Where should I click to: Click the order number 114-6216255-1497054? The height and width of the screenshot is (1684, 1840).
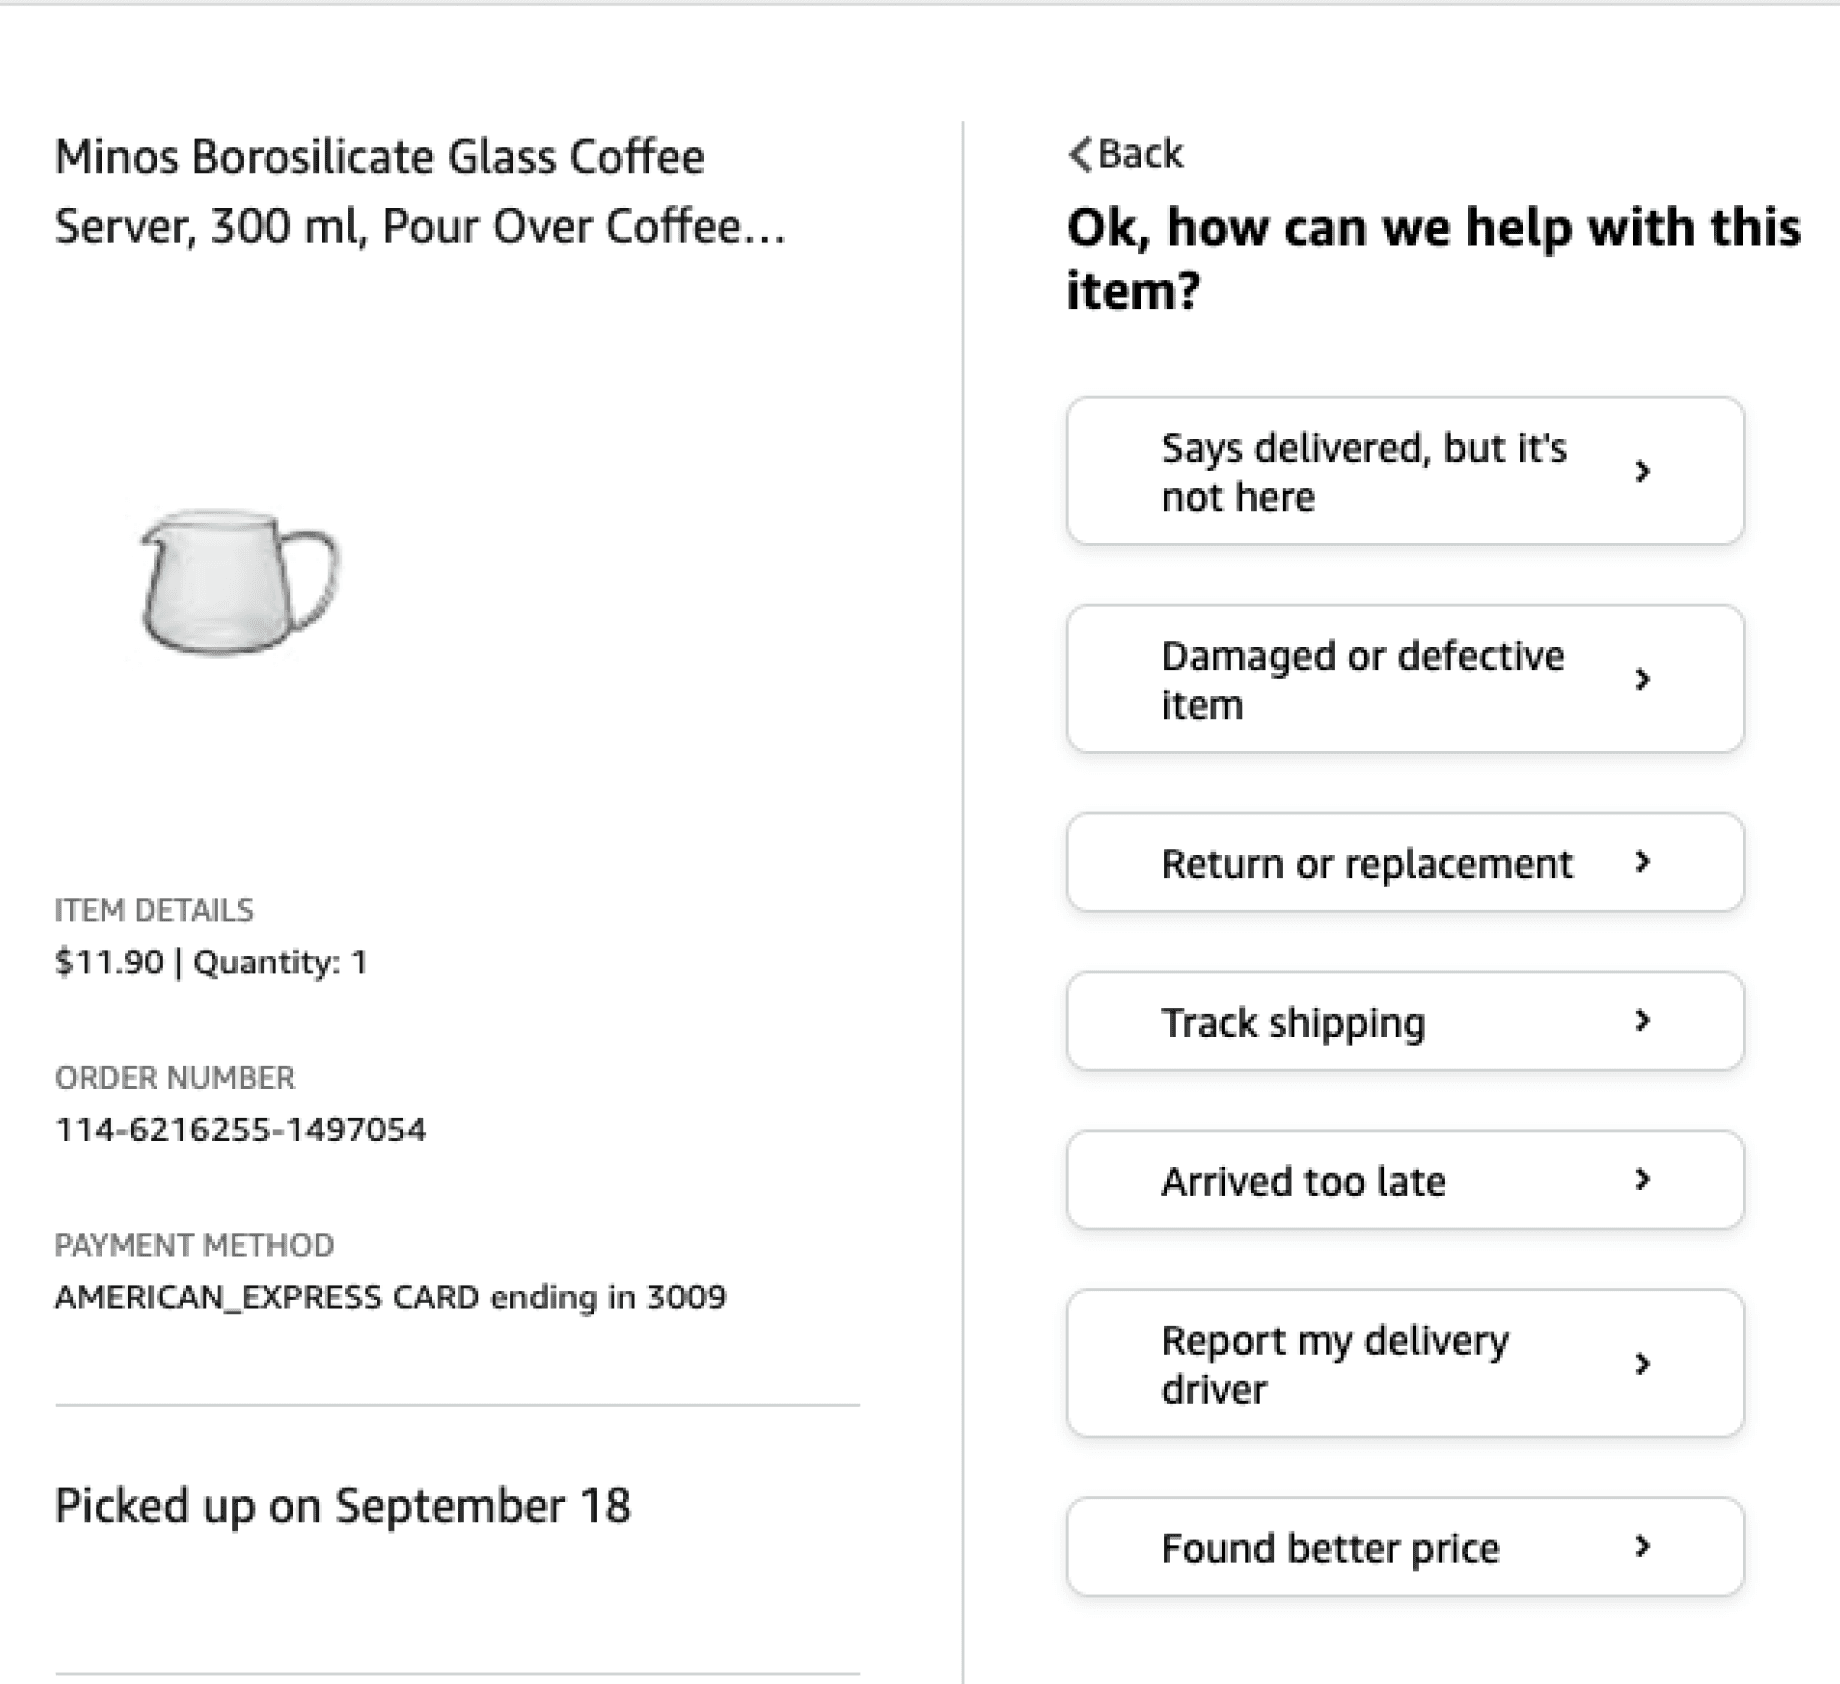(x=240, y=1130)
